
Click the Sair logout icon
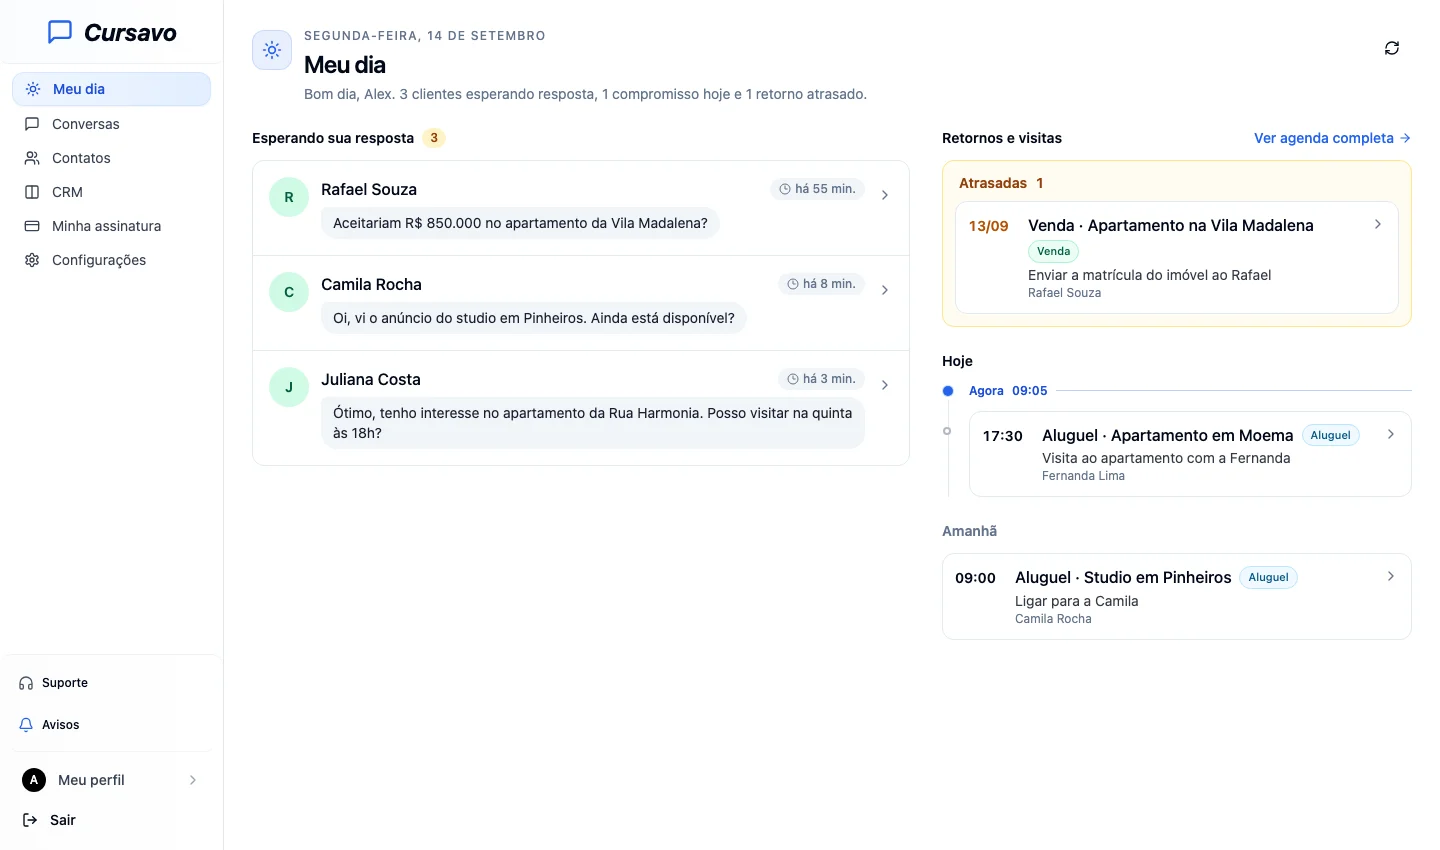point(30,820)
